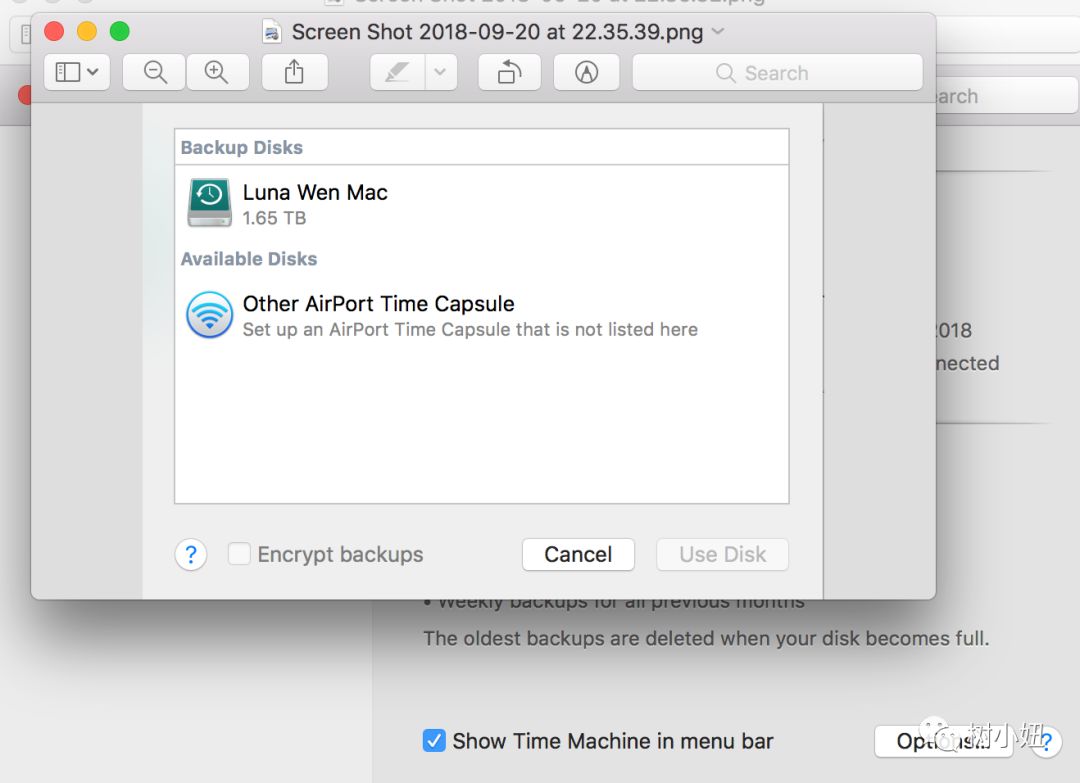This screenshot has height=783, width=1080.
Task: Open the file title dropdown chevron
Action: click(x=718, y=32)
